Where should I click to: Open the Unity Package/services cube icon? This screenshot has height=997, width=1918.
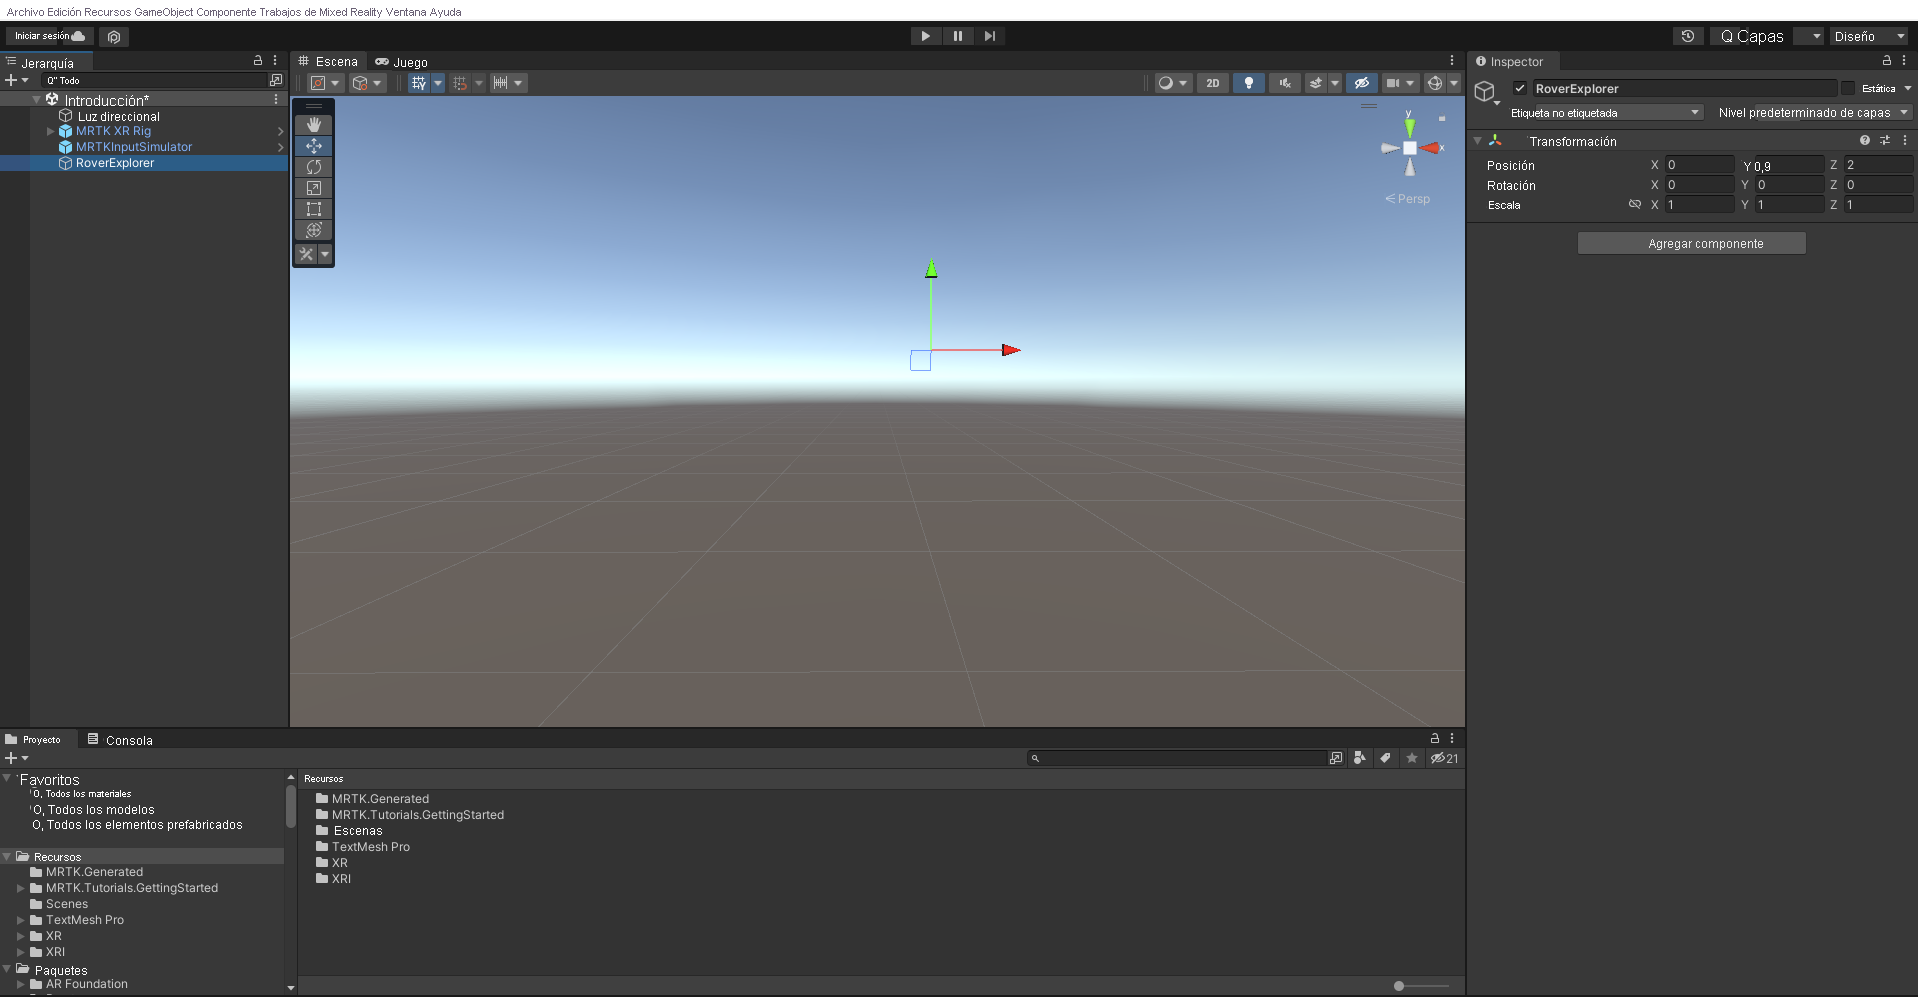click(x=114, y=37)
